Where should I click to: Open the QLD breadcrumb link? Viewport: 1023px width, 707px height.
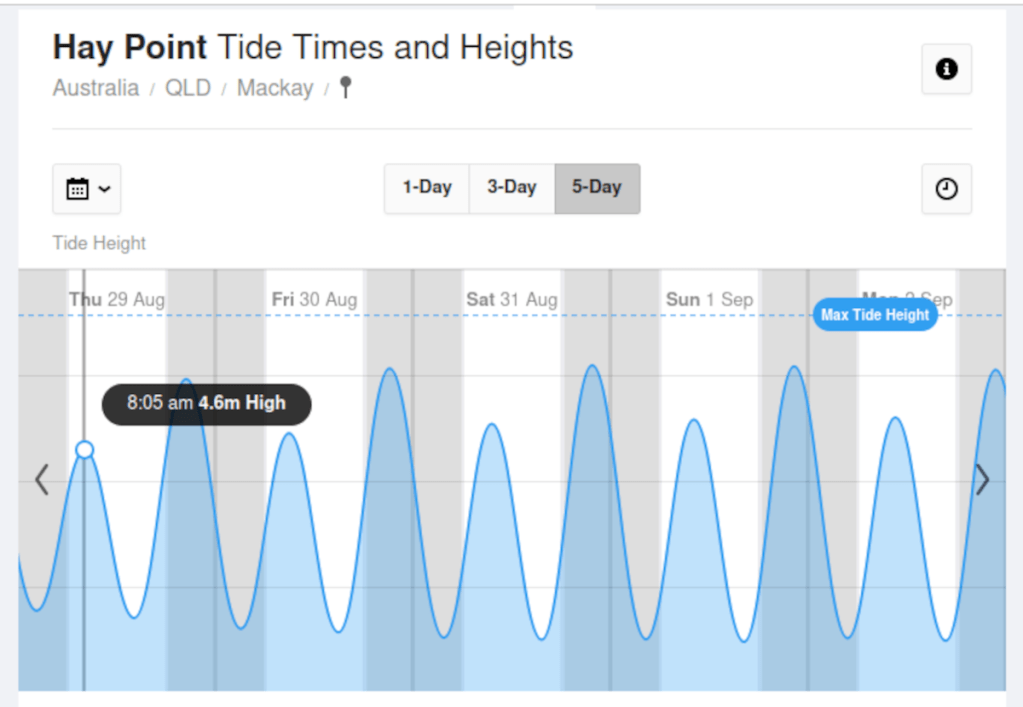[188, 88]
